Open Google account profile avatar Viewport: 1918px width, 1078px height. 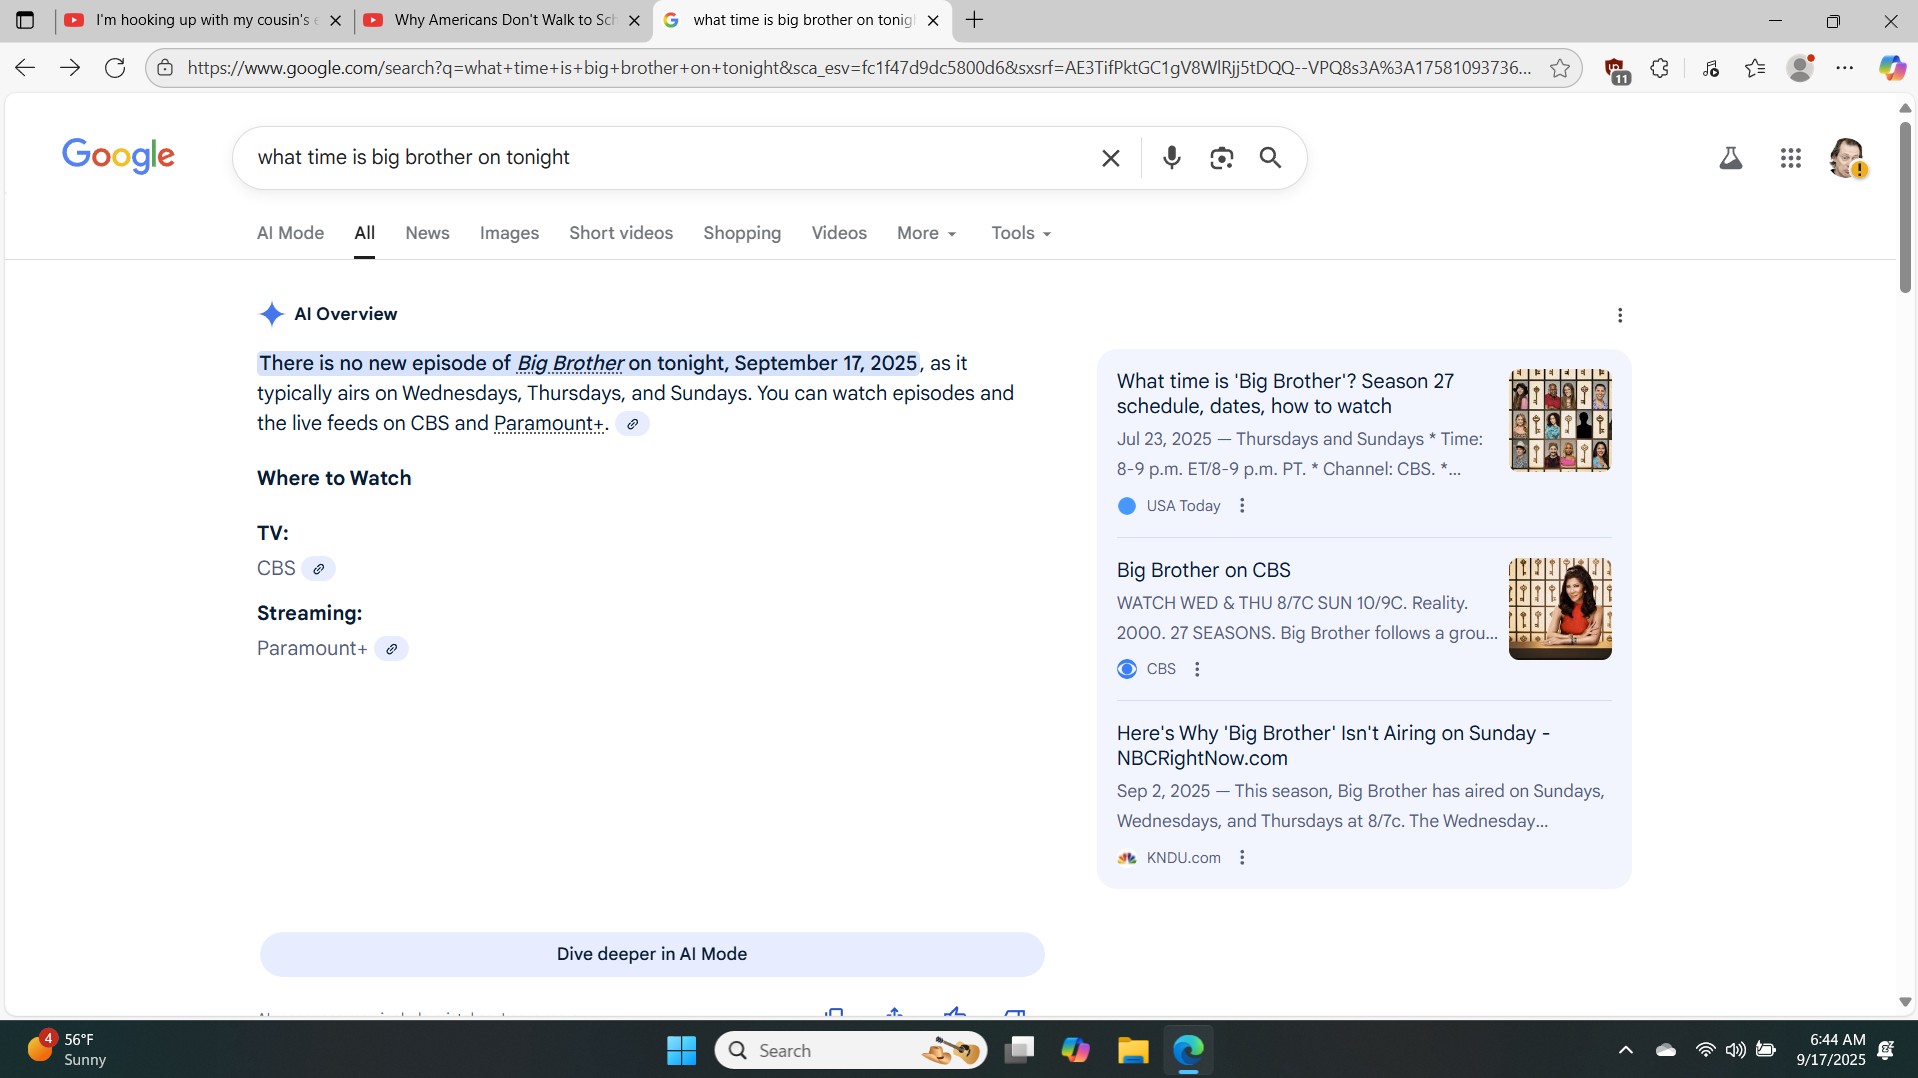[x=1847, y=158]
